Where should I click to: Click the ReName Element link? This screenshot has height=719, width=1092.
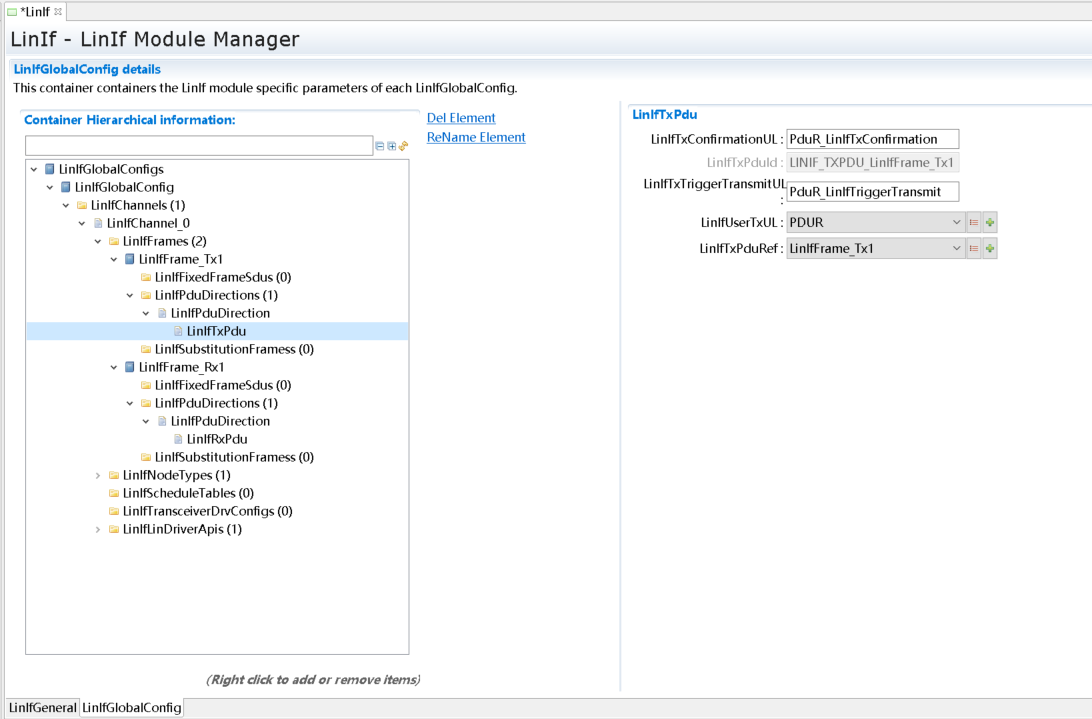point(476,137)
